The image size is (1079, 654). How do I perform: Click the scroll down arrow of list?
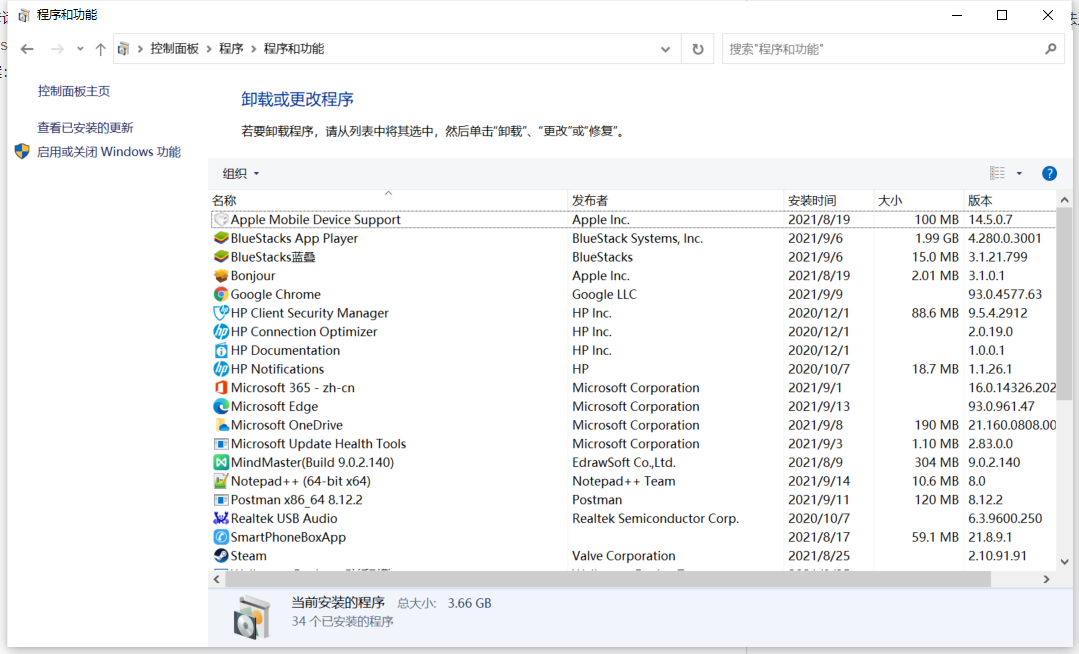pos(1064,561)
